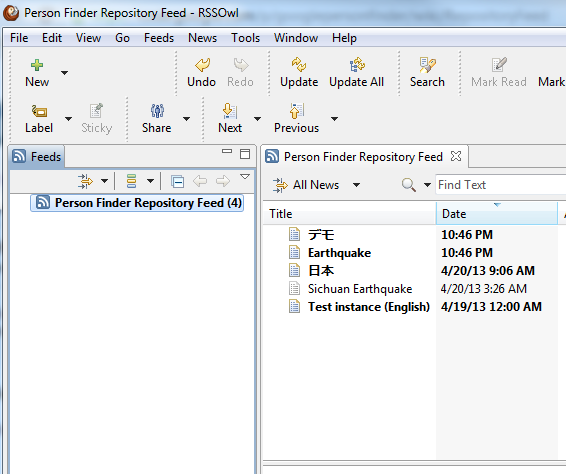Sort news by Date column header
The height and width of the screenshot is (474, 566).
coord(497,214)
